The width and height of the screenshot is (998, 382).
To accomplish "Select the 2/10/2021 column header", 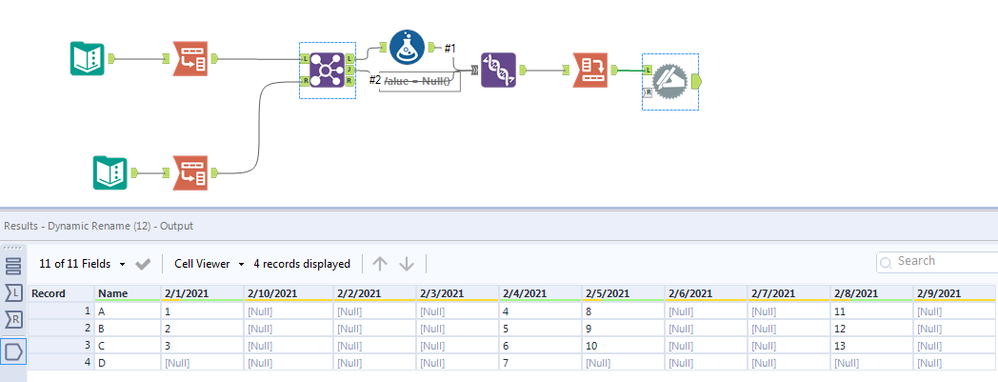I will [x=288, y=294].
